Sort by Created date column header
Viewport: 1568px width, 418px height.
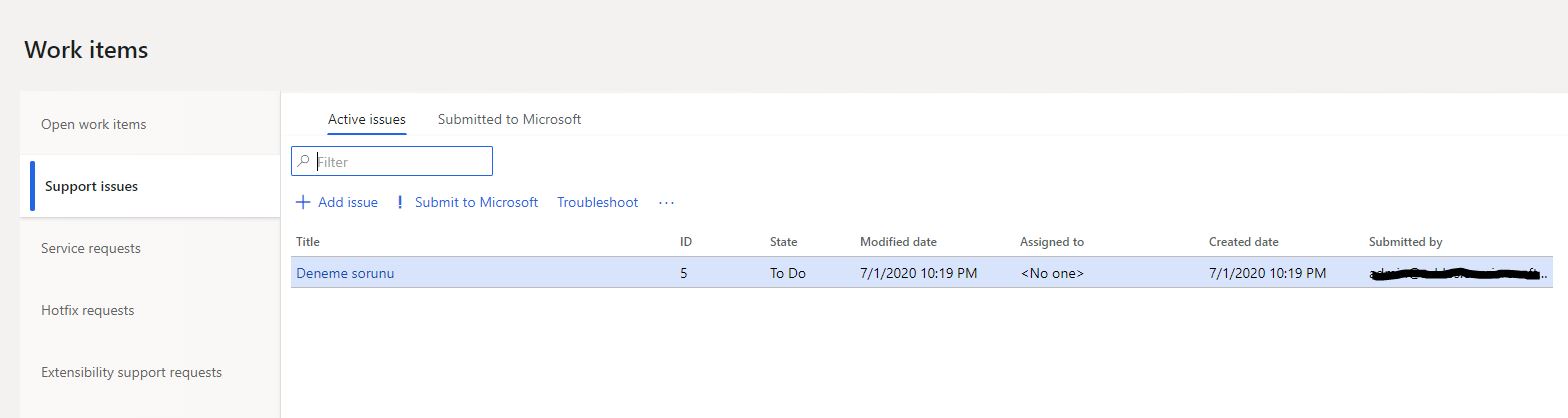1243,242
